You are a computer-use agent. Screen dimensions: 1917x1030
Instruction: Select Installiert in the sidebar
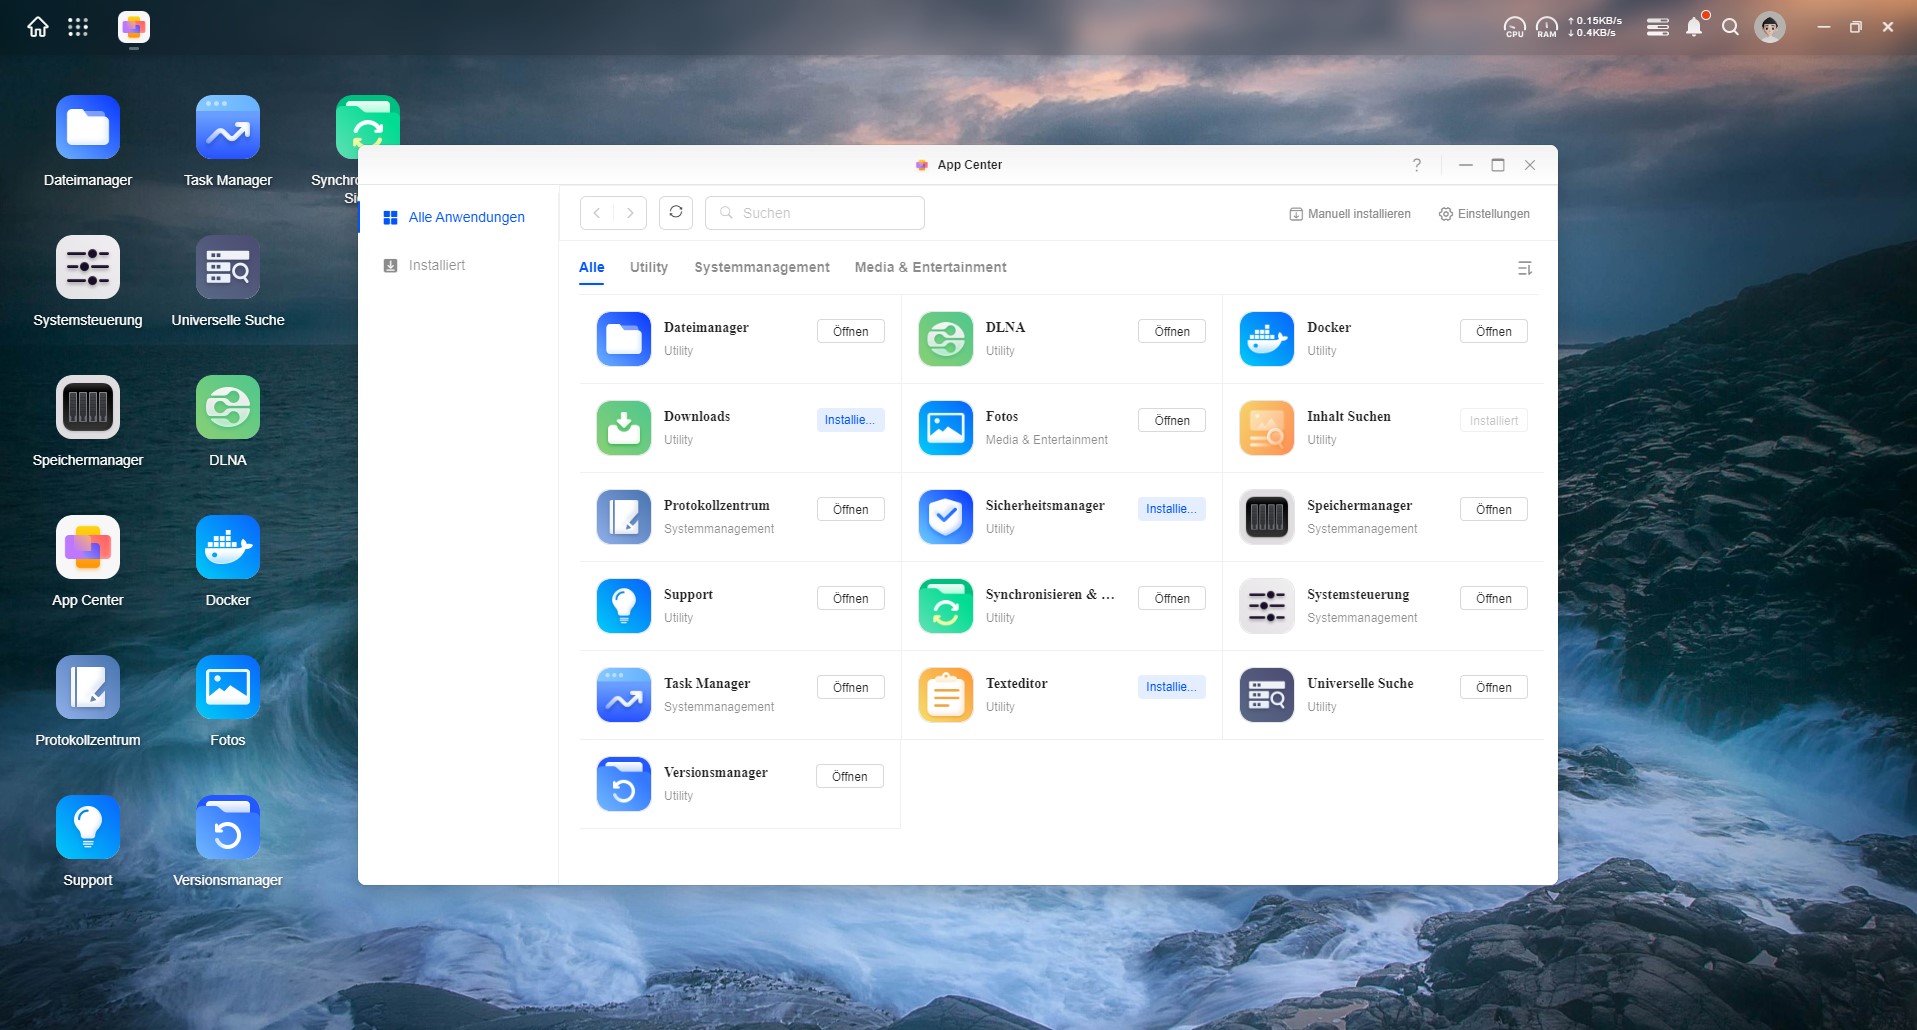tap(437, 265)
